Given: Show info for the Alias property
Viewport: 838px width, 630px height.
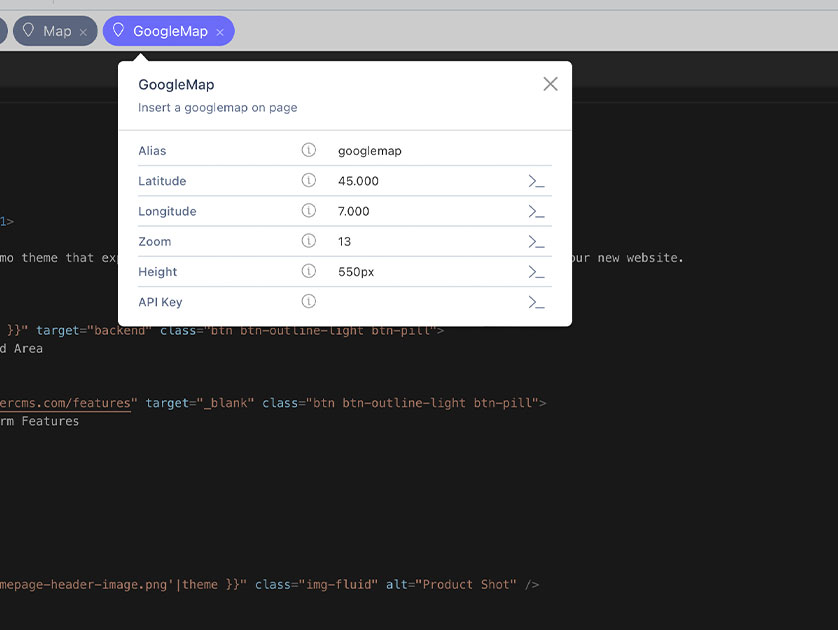Looking at the screenshot, I should point(308,150).
